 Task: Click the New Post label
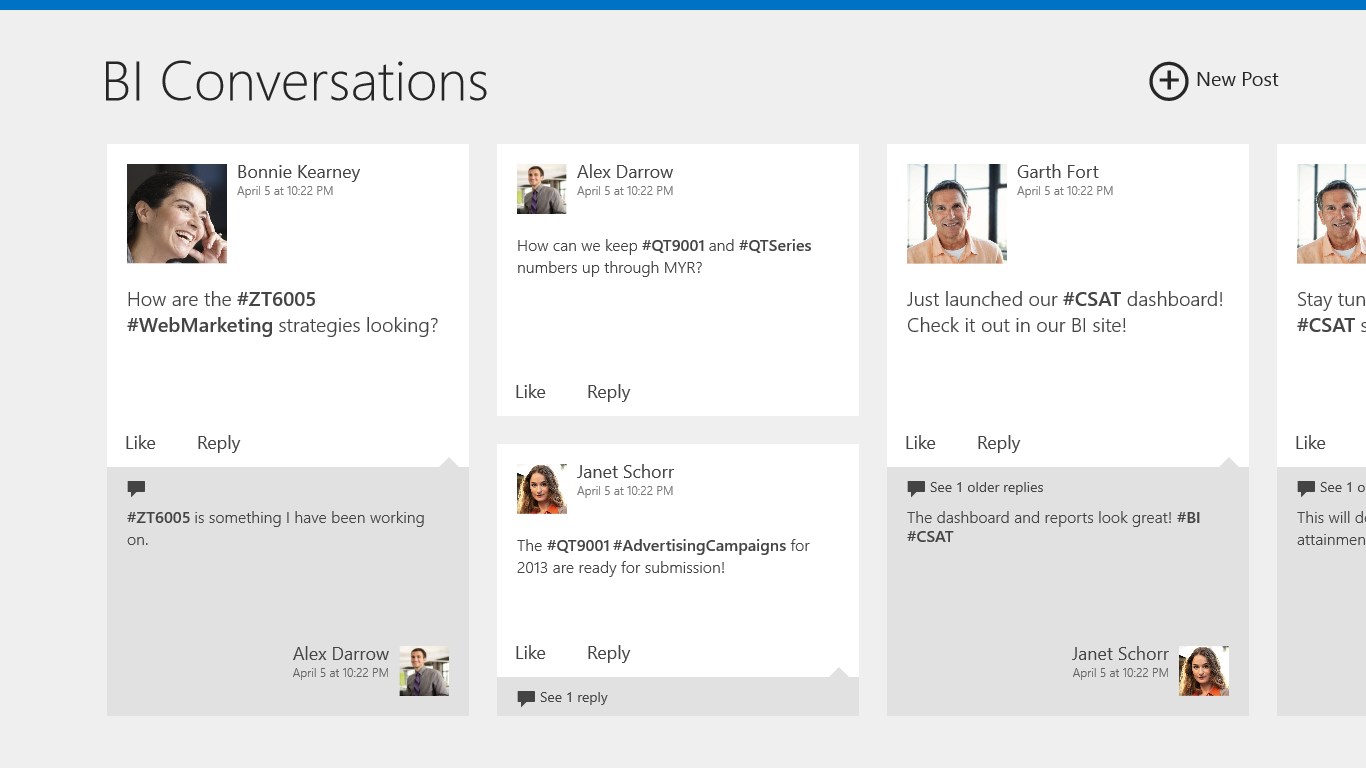[1237, 80]
